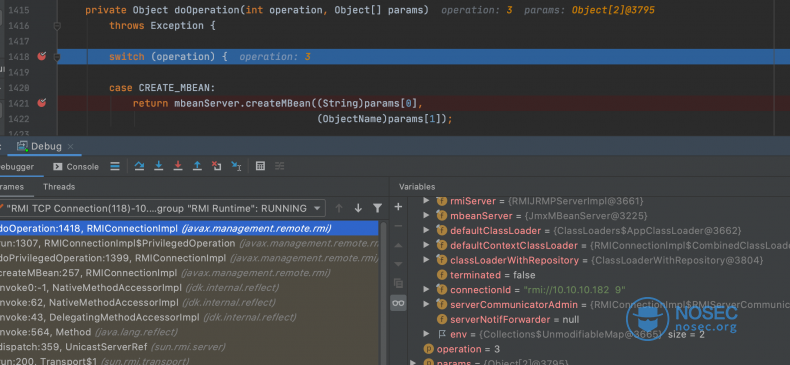The height and width of the screenshot is (365, 790).
Task: Expand the env map variable node
Action: pyautogui.click(x=426, y=334)
